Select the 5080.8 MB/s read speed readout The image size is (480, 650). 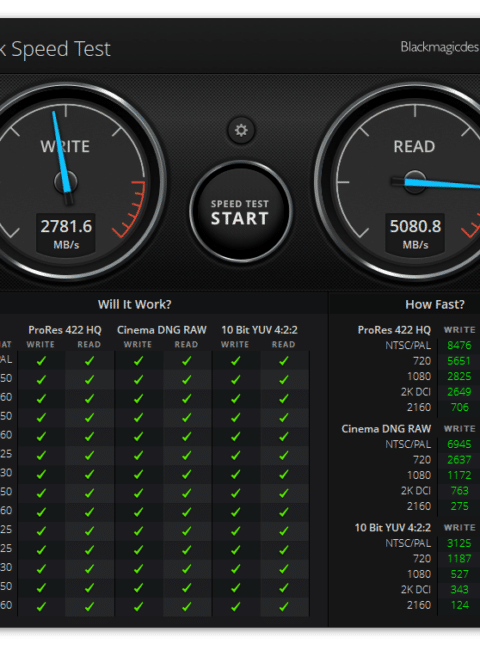coord(415,233)
